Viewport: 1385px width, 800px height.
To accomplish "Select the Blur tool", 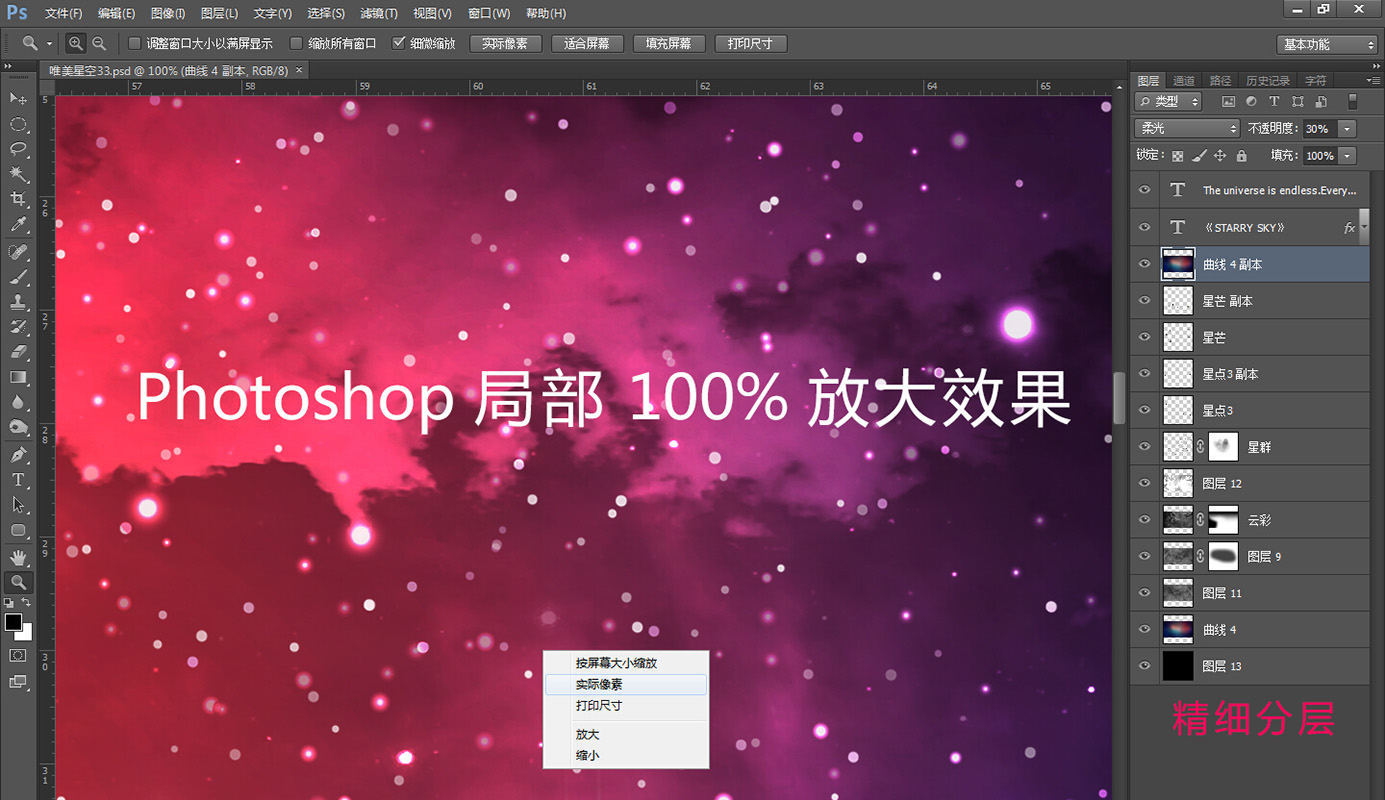I will pyautogui.click(x=18, y=402).
